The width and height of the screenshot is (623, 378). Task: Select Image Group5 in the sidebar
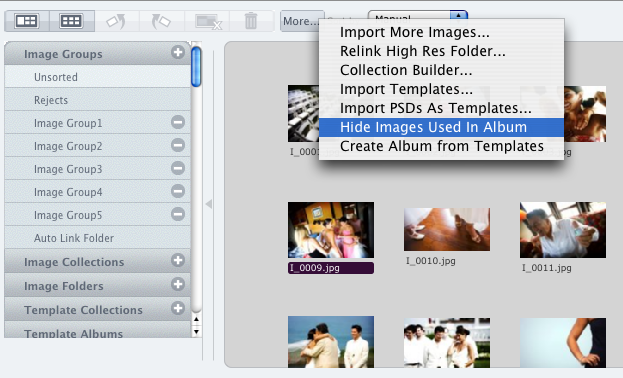[x=97, y=215]
